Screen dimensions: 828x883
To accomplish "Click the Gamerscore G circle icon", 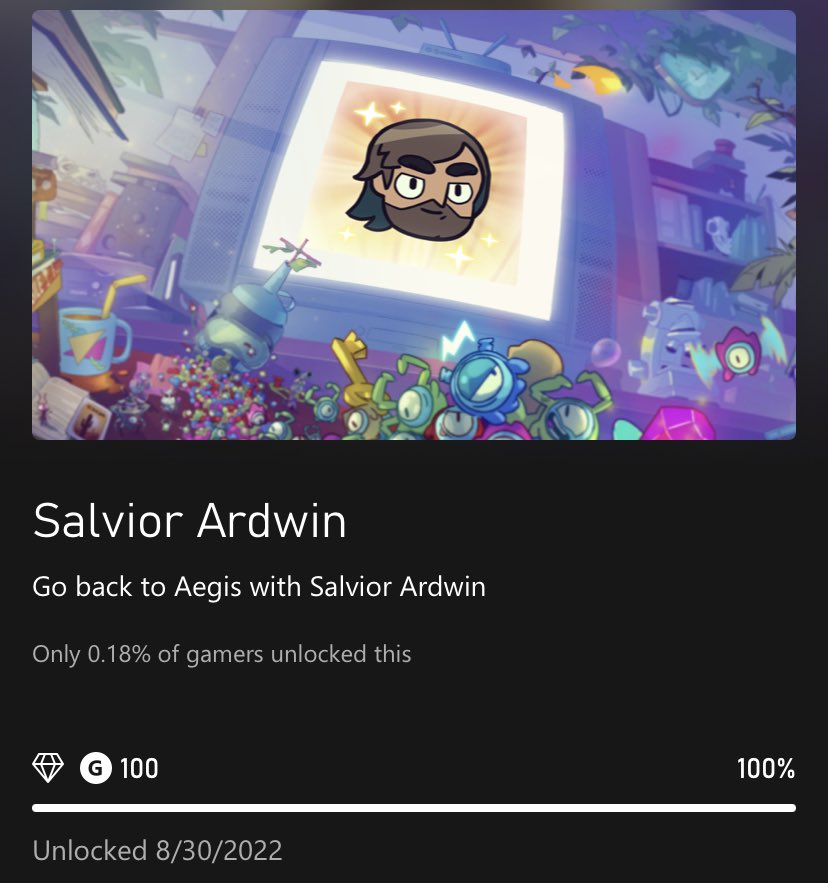I will pyautogui.click(x=96, y=768).
